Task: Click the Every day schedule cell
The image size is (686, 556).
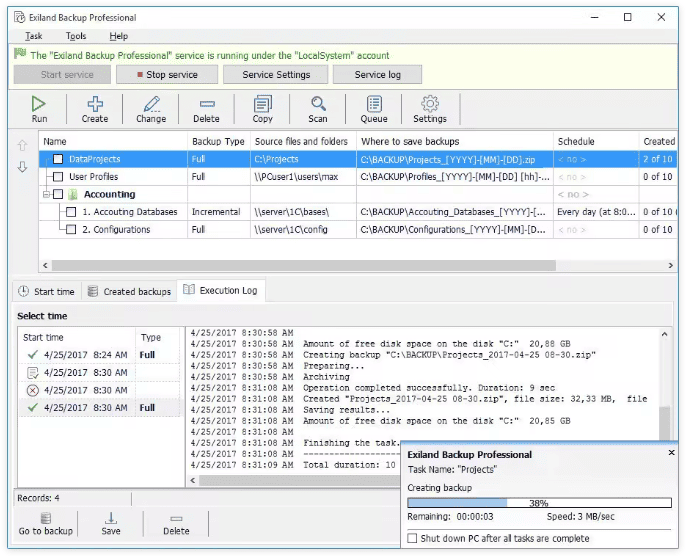Action: click(596, 212)
